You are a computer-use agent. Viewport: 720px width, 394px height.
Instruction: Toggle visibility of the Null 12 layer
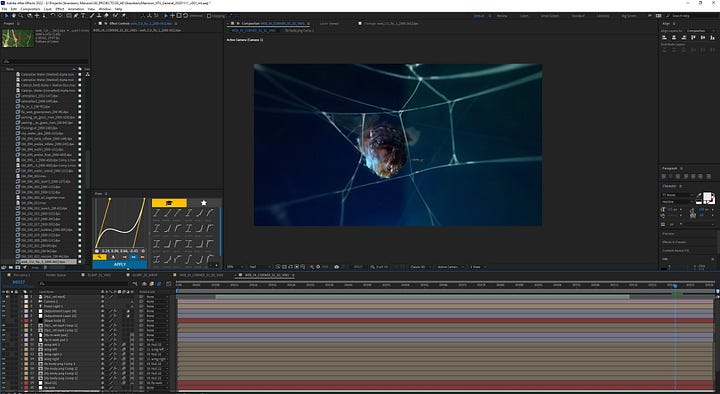4,383
